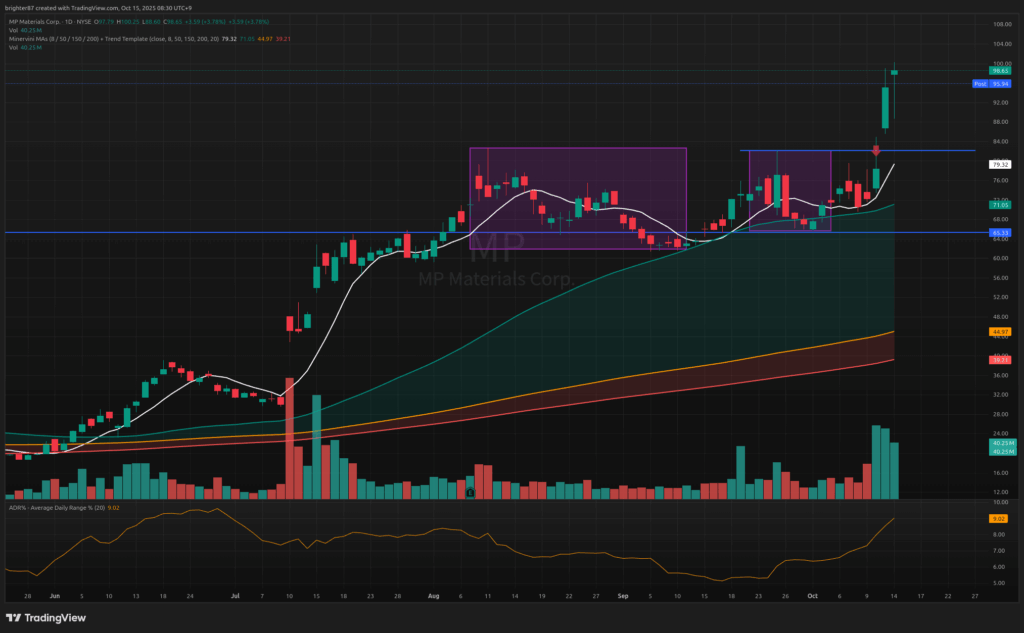This screenshot has height=633, width=1024.
Task: Click the green 98.65 last price label
Action: click(x=998, y=71)
